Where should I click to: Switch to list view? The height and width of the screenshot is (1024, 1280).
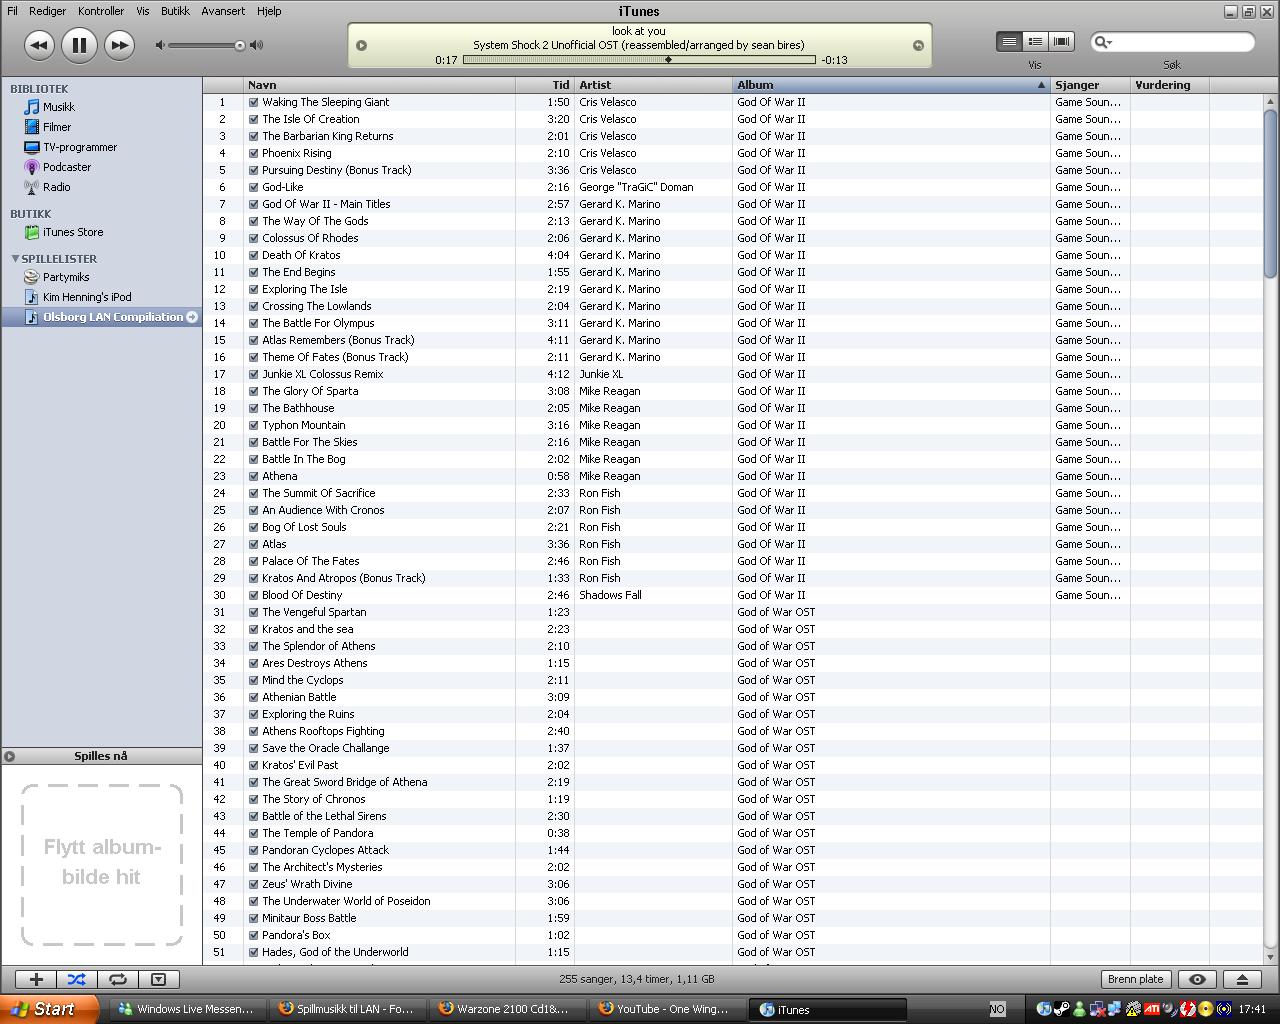pos(1009,41)
